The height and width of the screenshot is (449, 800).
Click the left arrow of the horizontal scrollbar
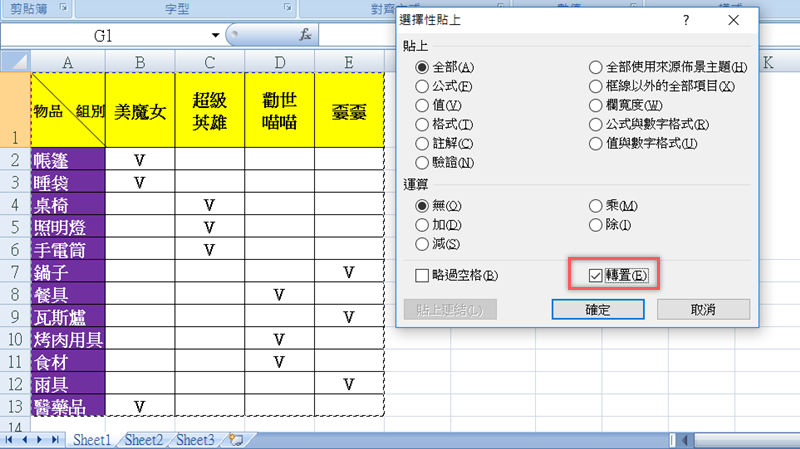click(685, 440)
